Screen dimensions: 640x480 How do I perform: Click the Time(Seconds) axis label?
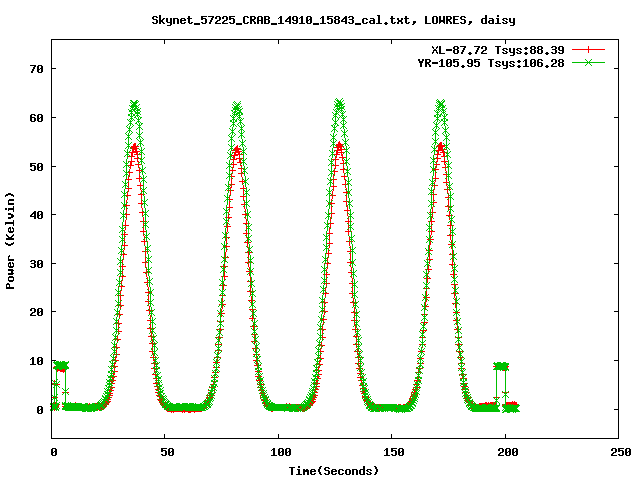pos(333,471)
